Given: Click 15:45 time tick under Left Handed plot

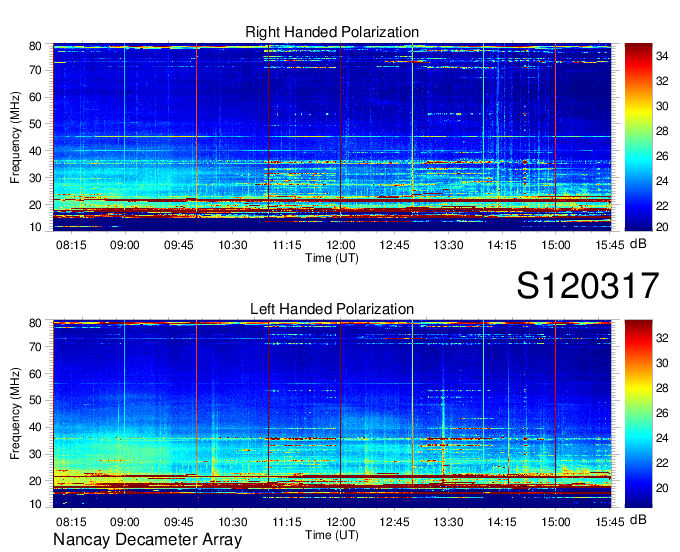Looking at the screenshot, I should (610, 522).
